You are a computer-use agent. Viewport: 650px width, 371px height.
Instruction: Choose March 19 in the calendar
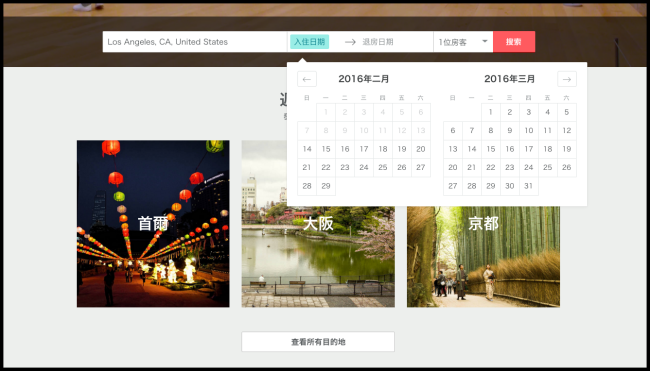(567, 149)
